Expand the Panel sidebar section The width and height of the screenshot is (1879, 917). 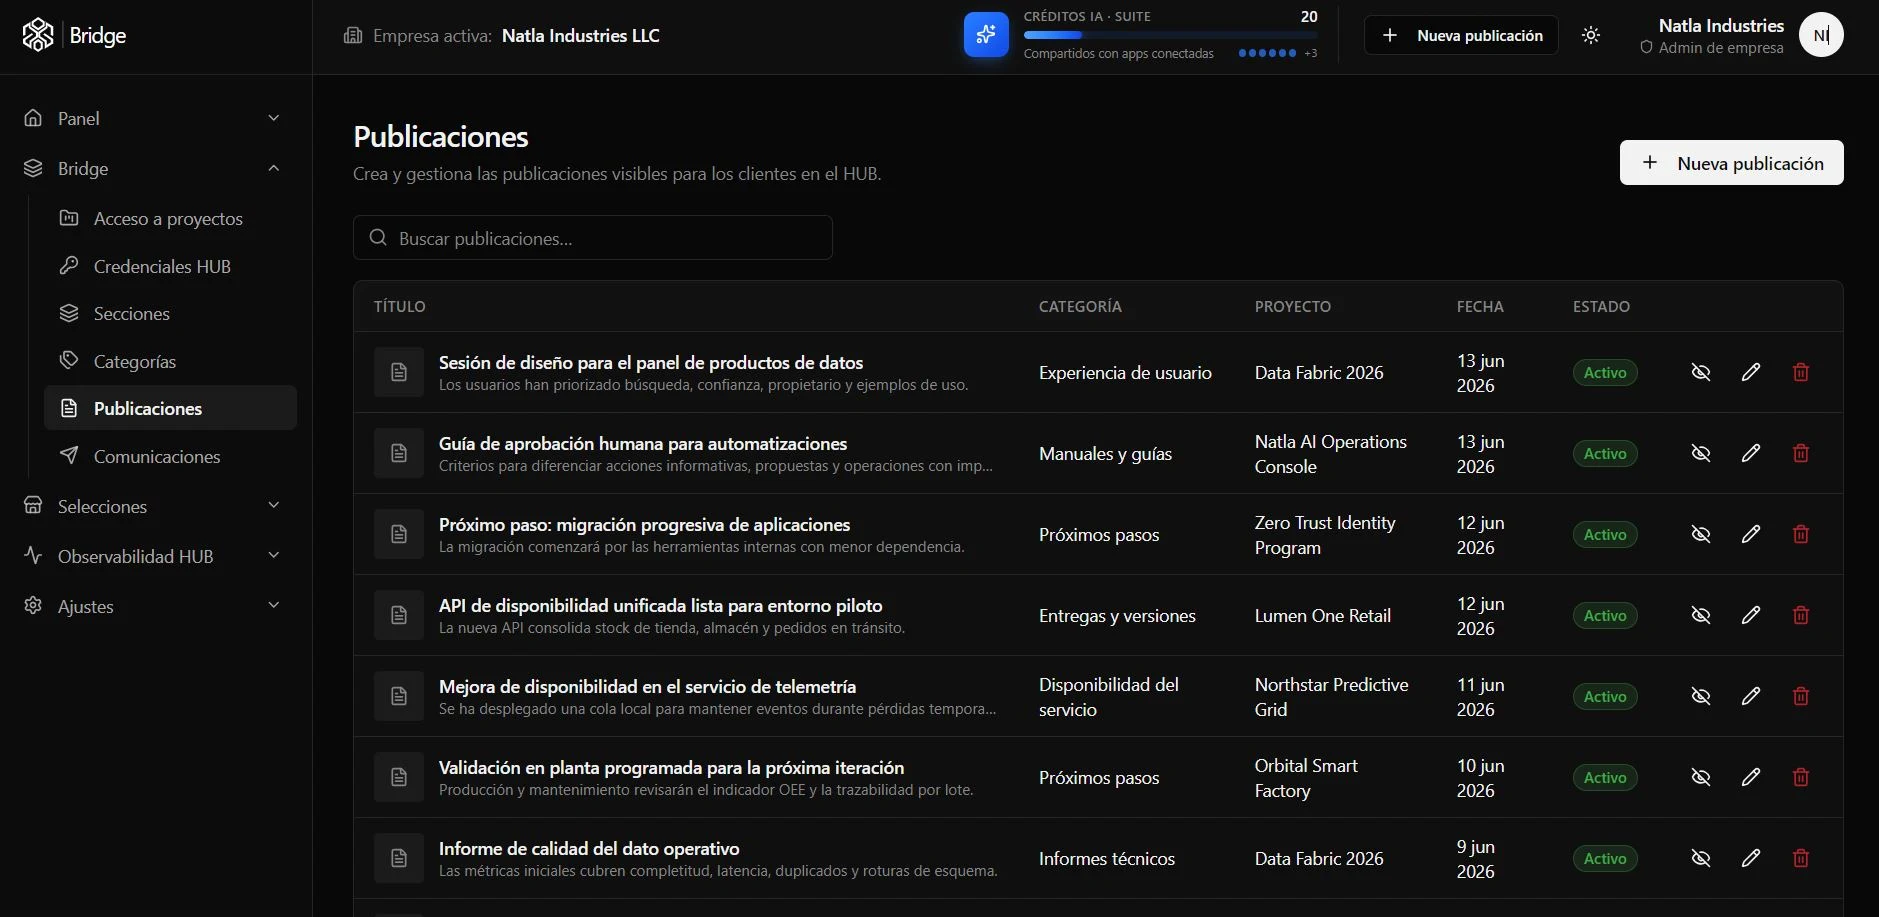tap(153, 118)
